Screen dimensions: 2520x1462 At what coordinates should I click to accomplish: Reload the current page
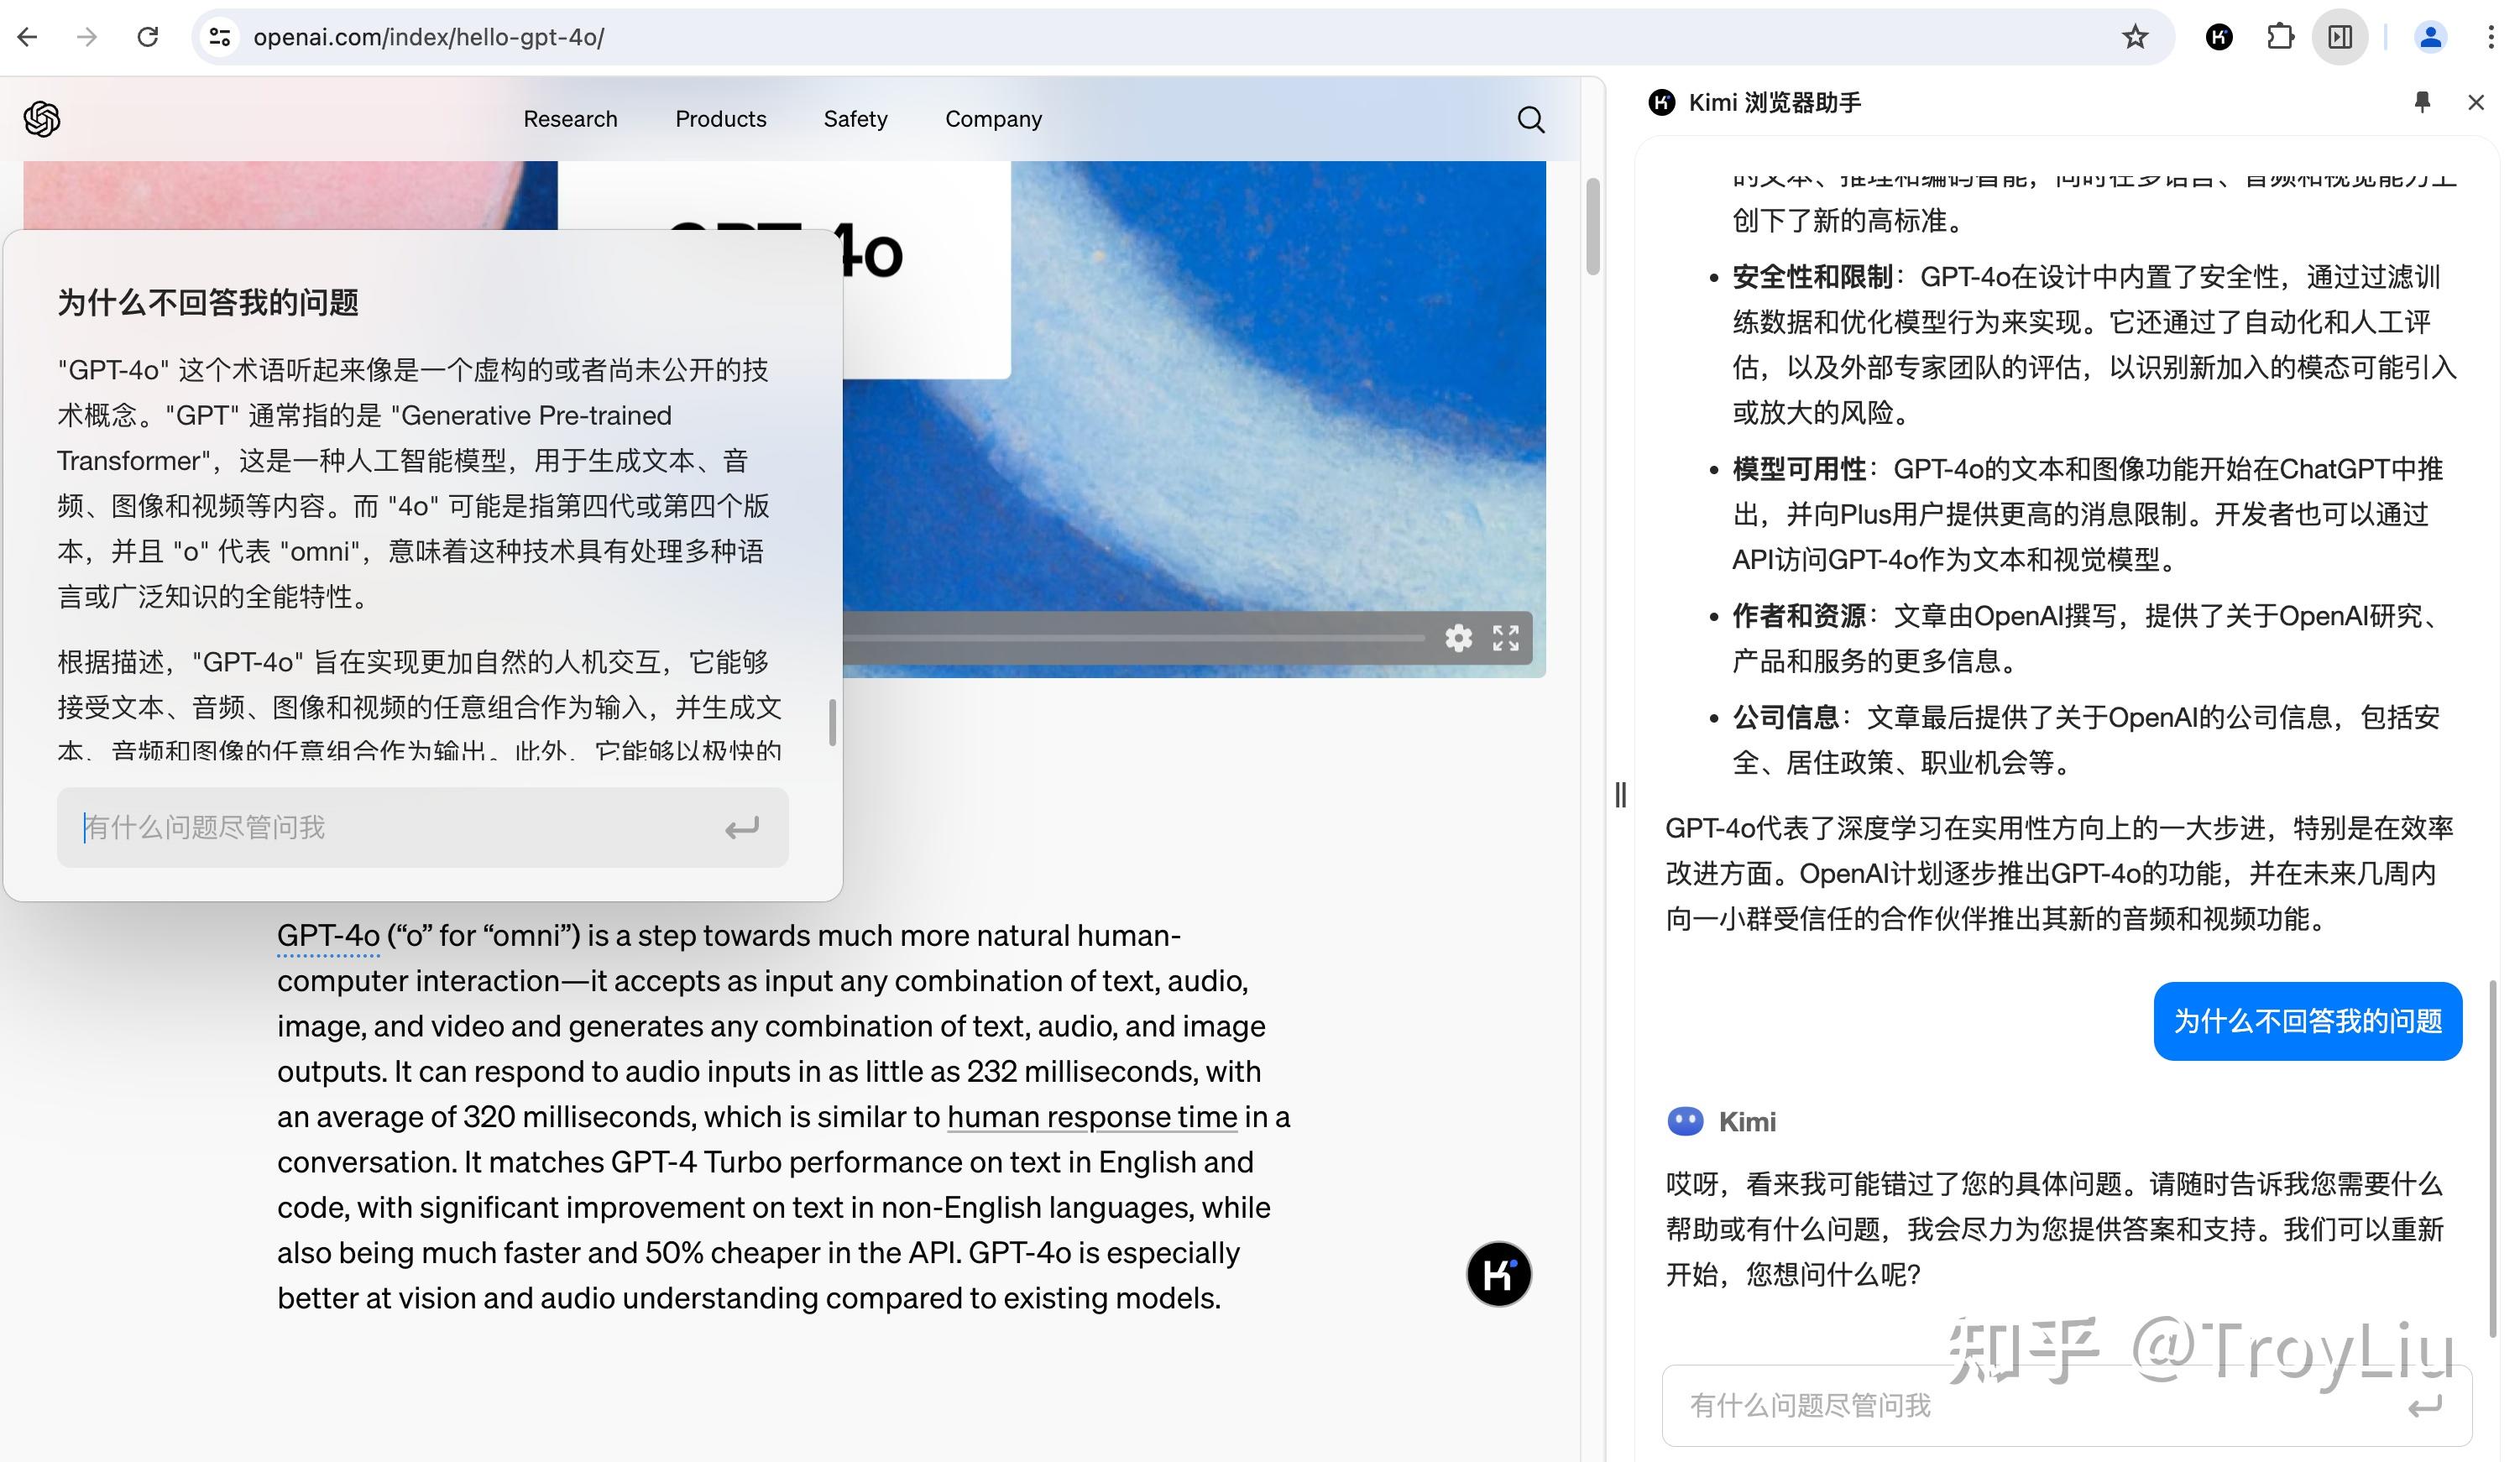click(x=148, y=37)
